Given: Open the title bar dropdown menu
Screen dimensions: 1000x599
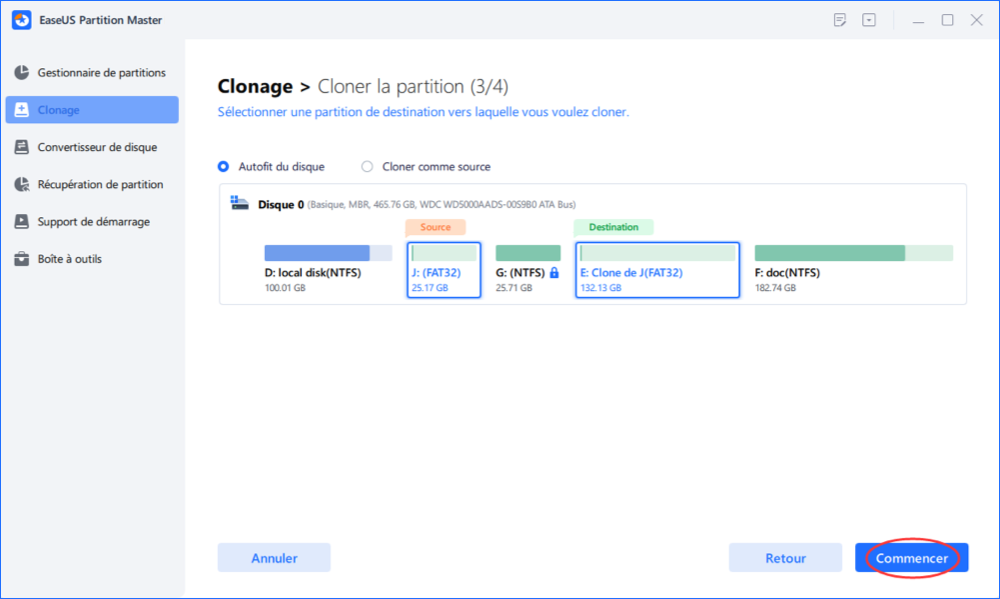Looking at the screenshot, I should (x=869, y=20).
